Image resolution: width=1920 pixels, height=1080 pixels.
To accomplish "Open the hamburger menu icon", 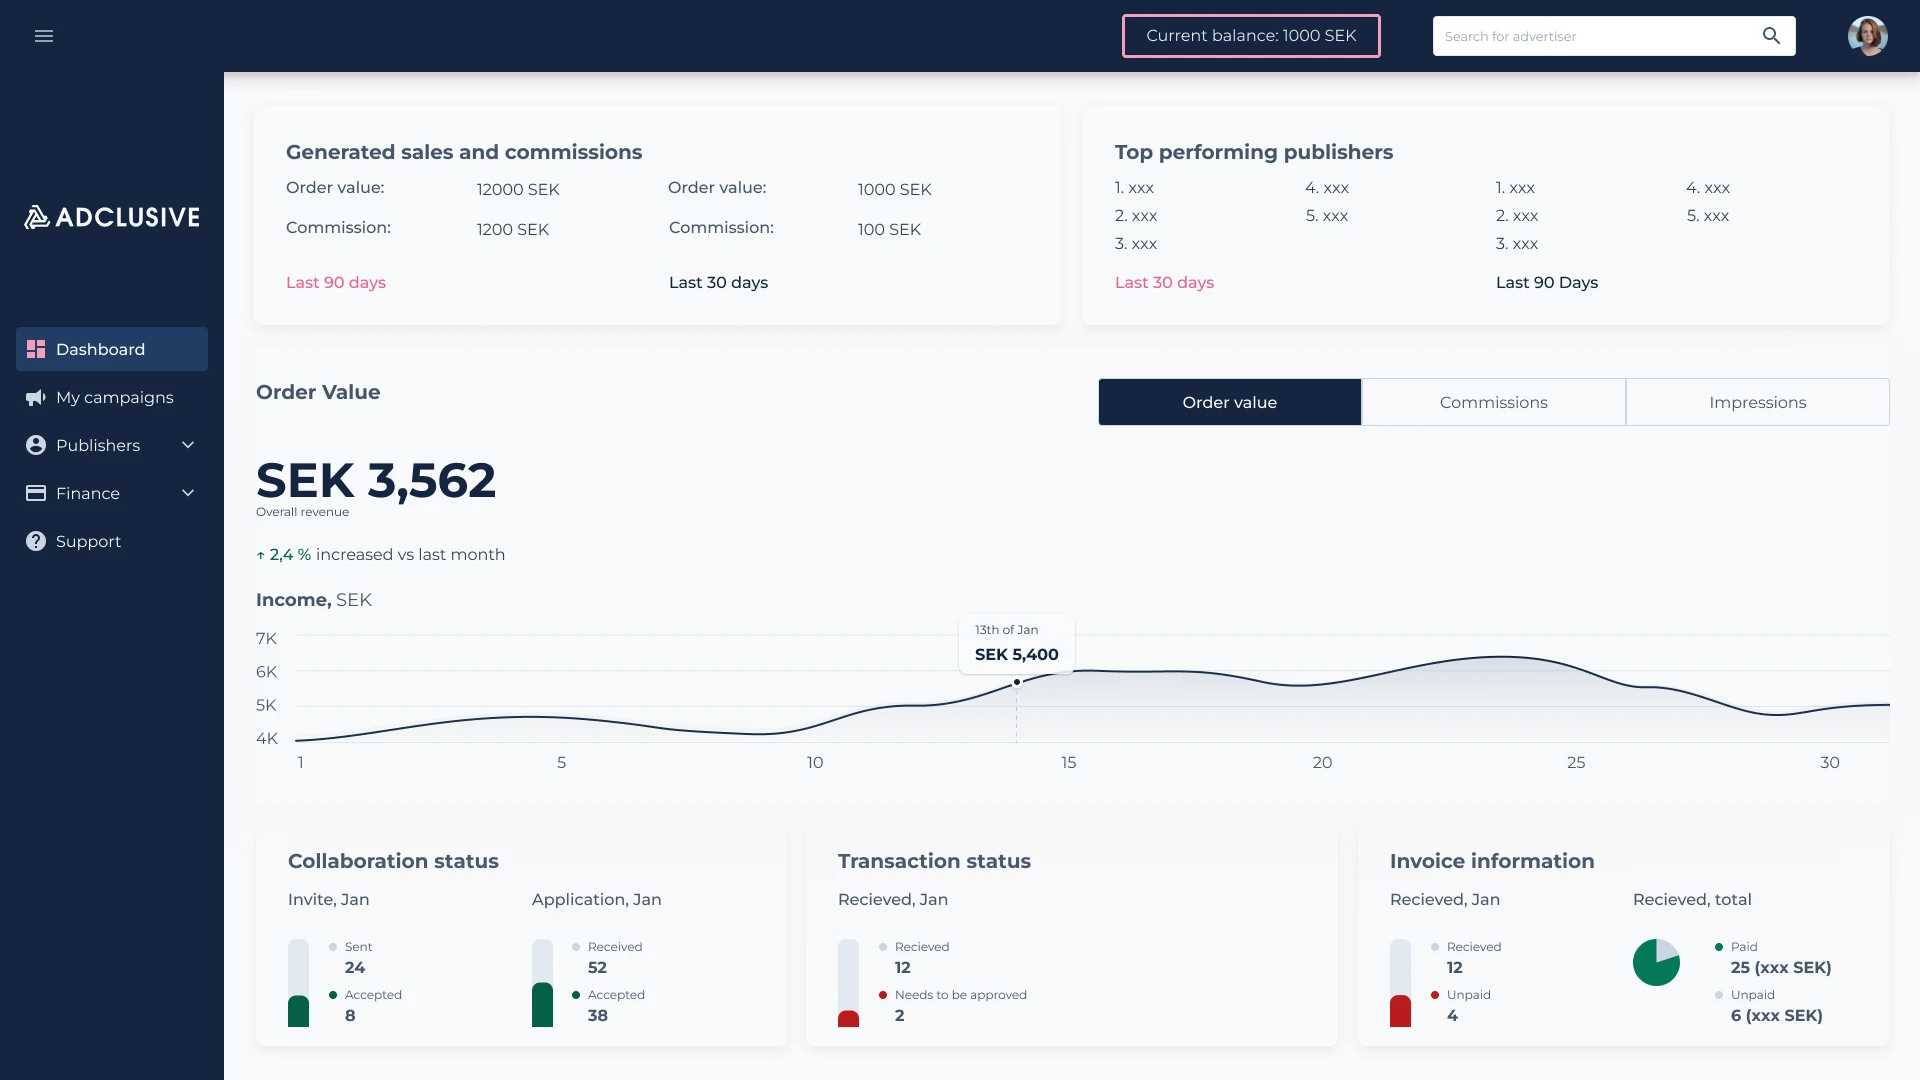I will pyautogui.click(x=44, y=36).
